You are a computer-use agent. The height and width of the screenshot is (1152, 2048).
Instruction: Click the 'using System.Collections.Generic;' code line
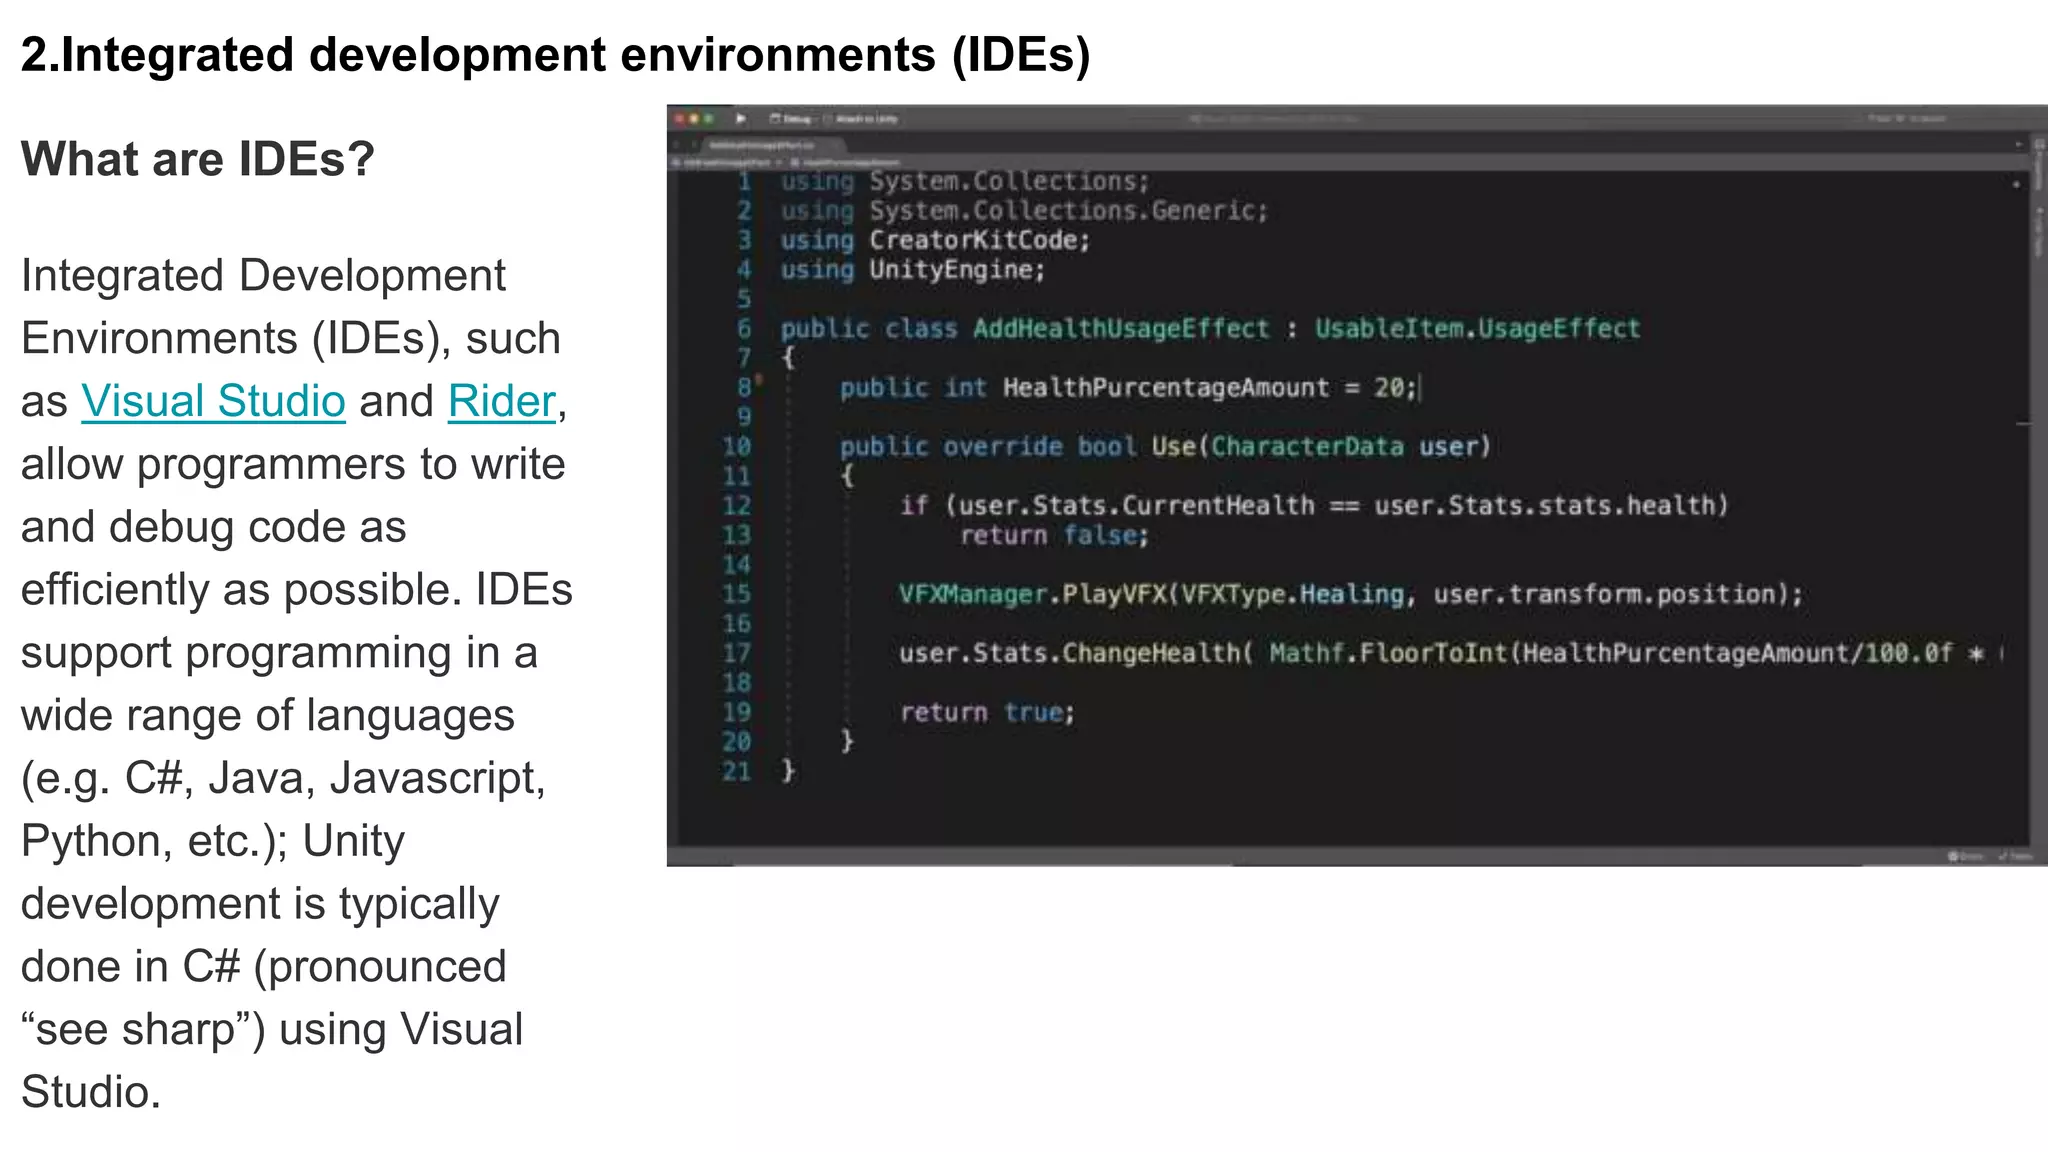pyautogui.click(x=1024, y=211)
